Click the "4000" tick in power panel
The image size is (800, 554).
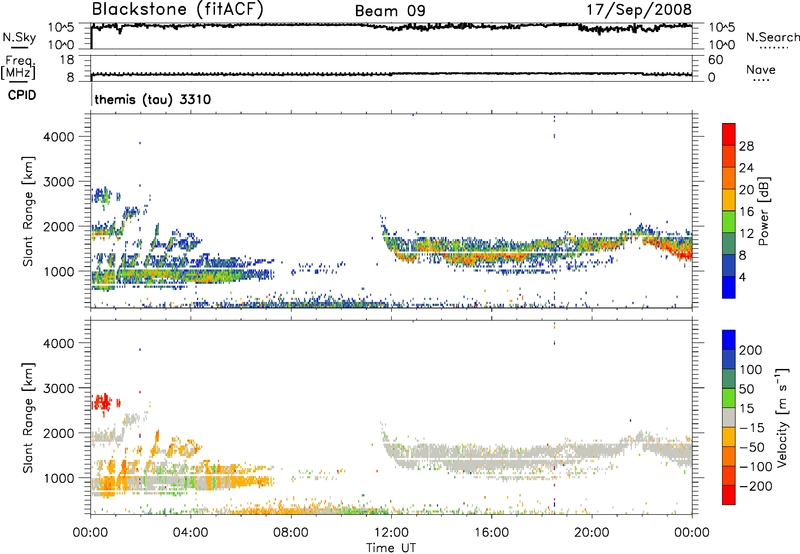click(58, 137)
